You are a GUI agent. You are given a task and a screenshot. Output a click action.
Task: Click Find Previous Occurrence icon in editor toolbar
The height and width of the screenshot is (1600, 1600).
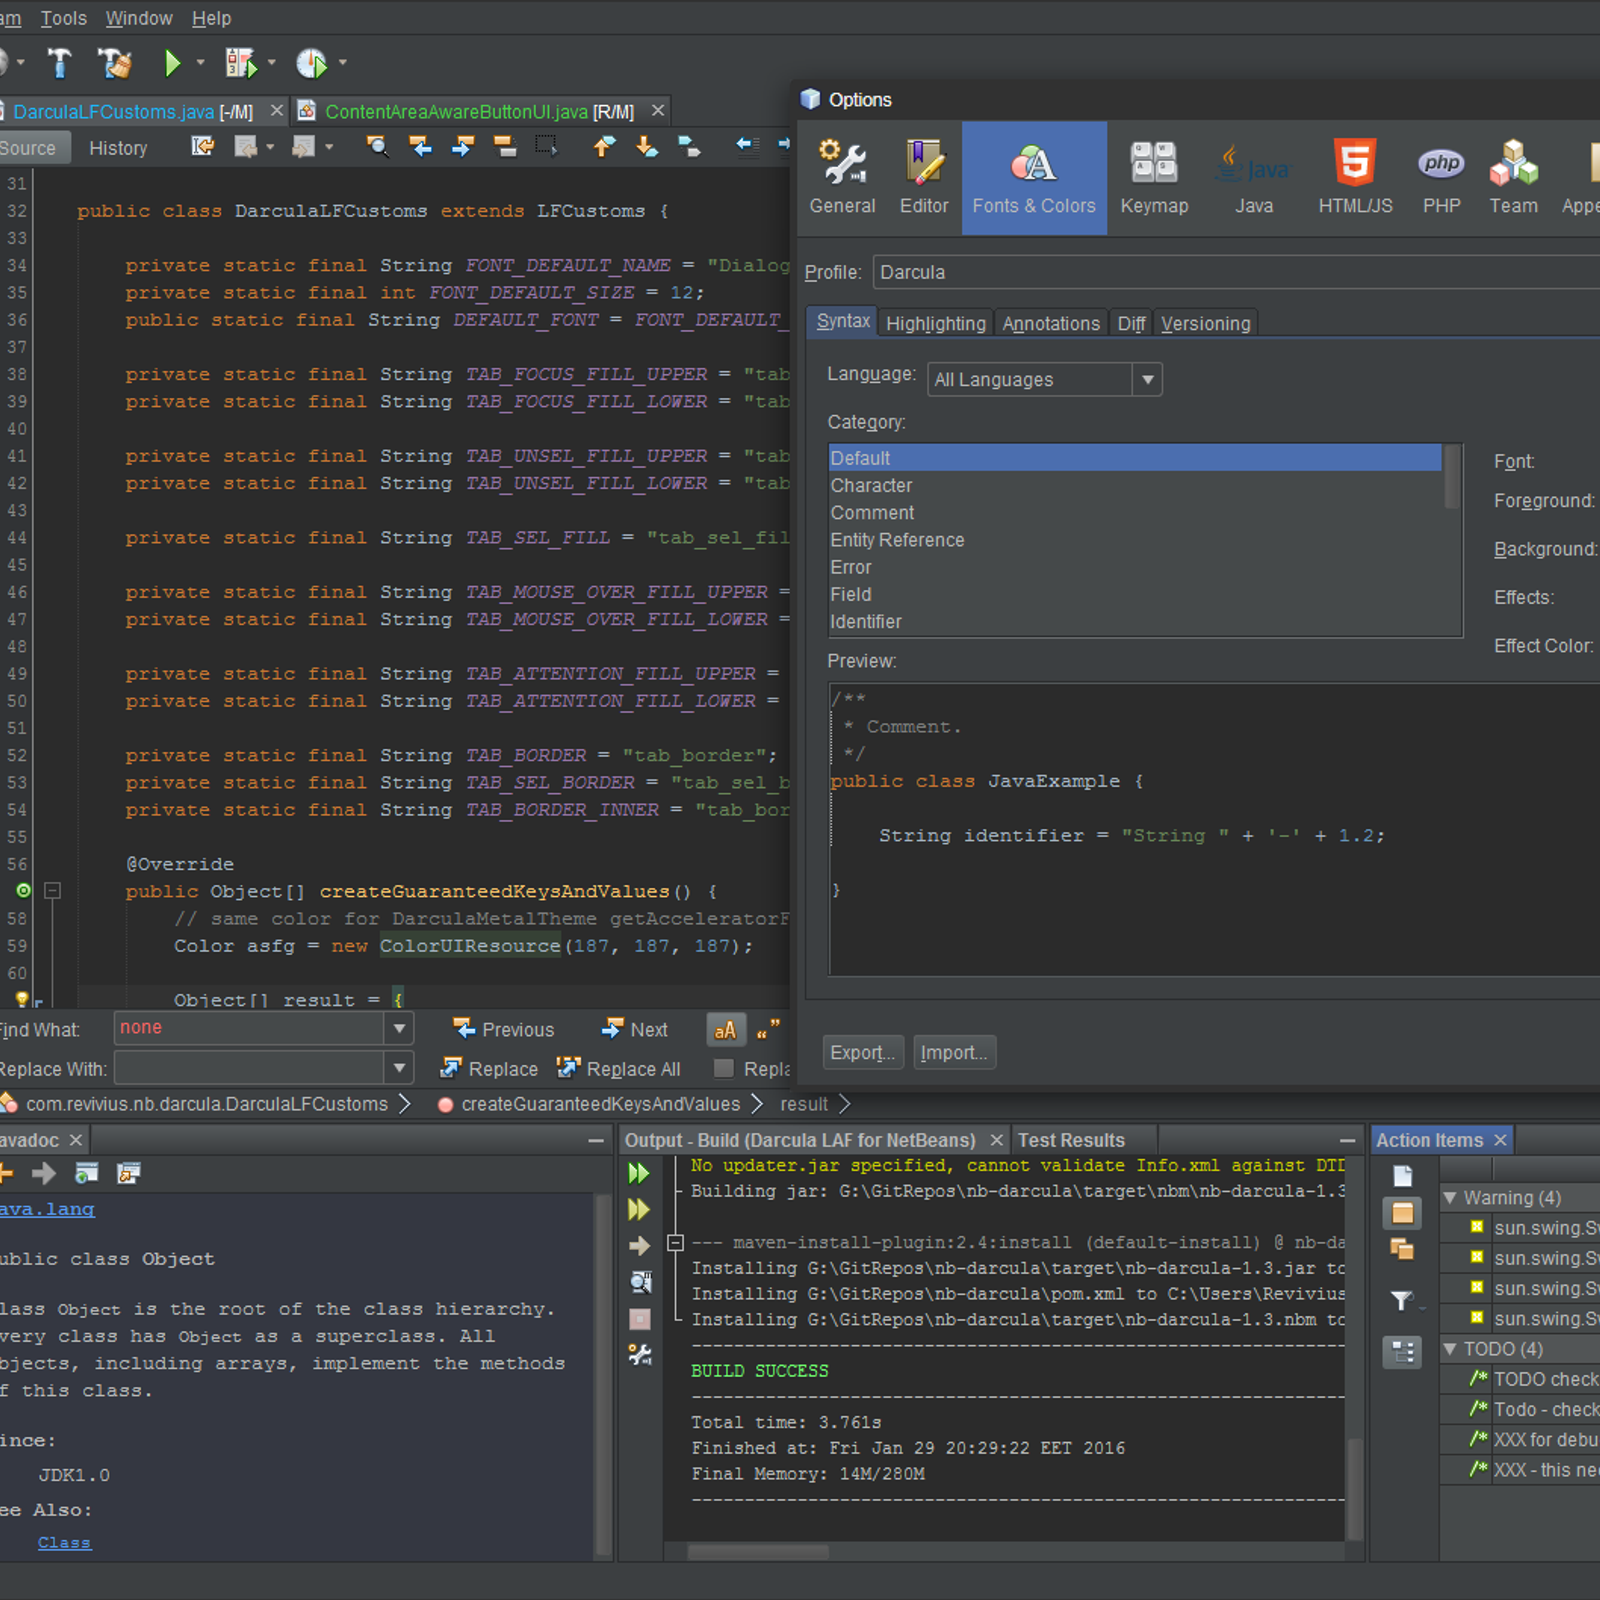pyautogui.click(x=421, y=147)
